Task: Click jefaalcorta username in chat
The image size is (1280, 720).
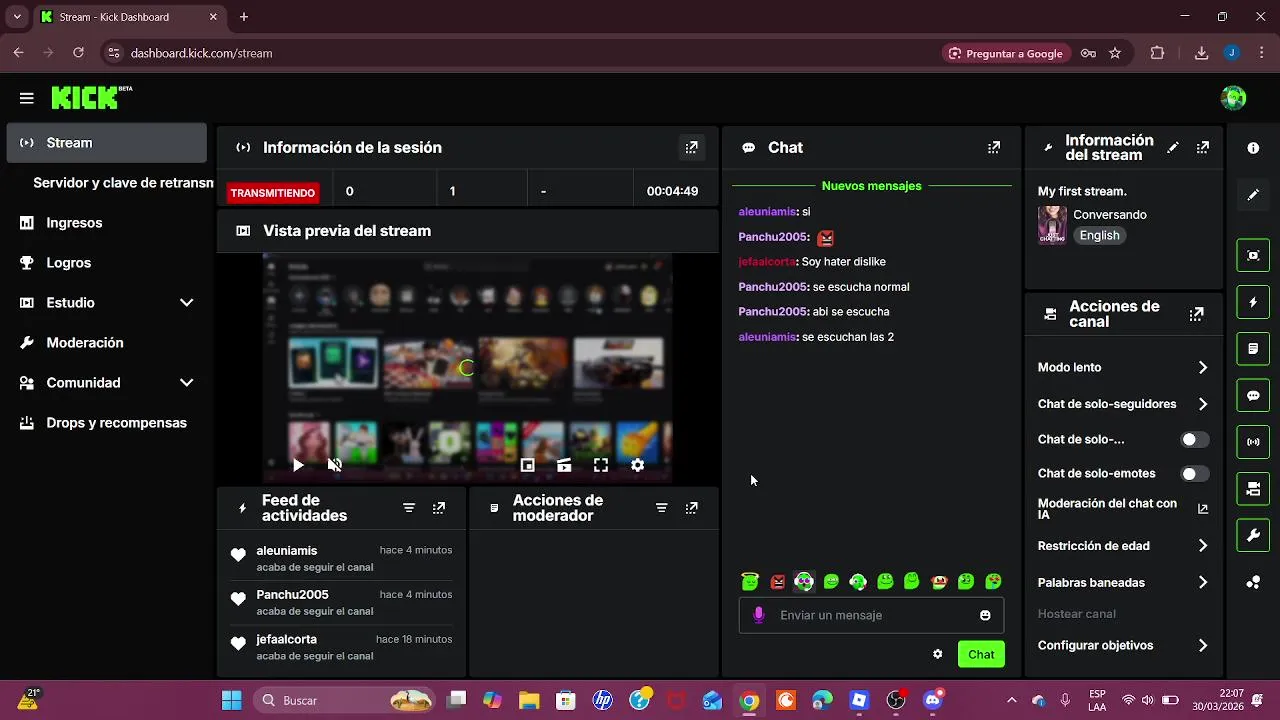Action: point(766,262)
